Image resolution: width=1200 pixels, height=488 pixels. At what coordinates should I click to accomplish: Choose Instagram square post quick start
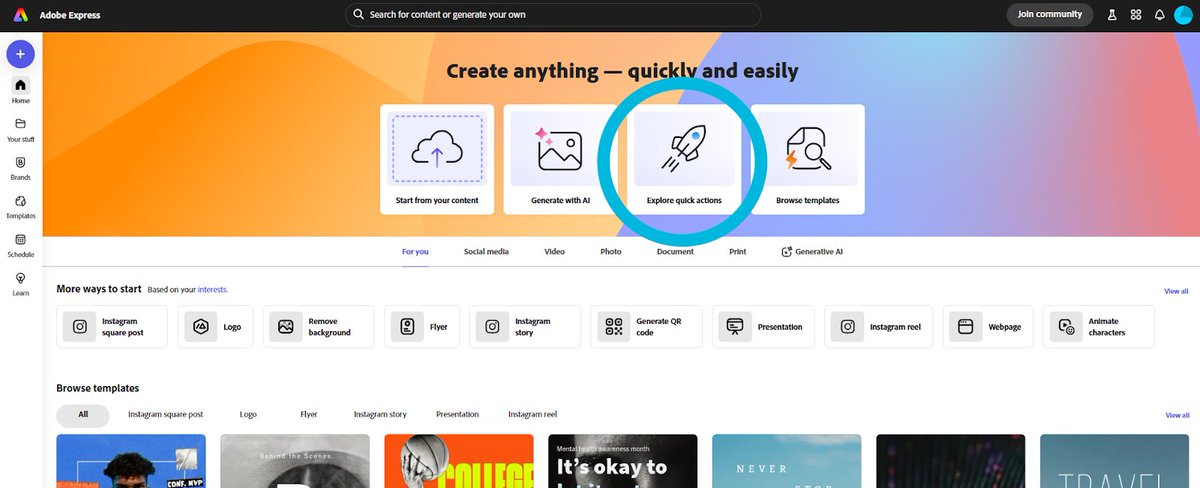(113, 327)
